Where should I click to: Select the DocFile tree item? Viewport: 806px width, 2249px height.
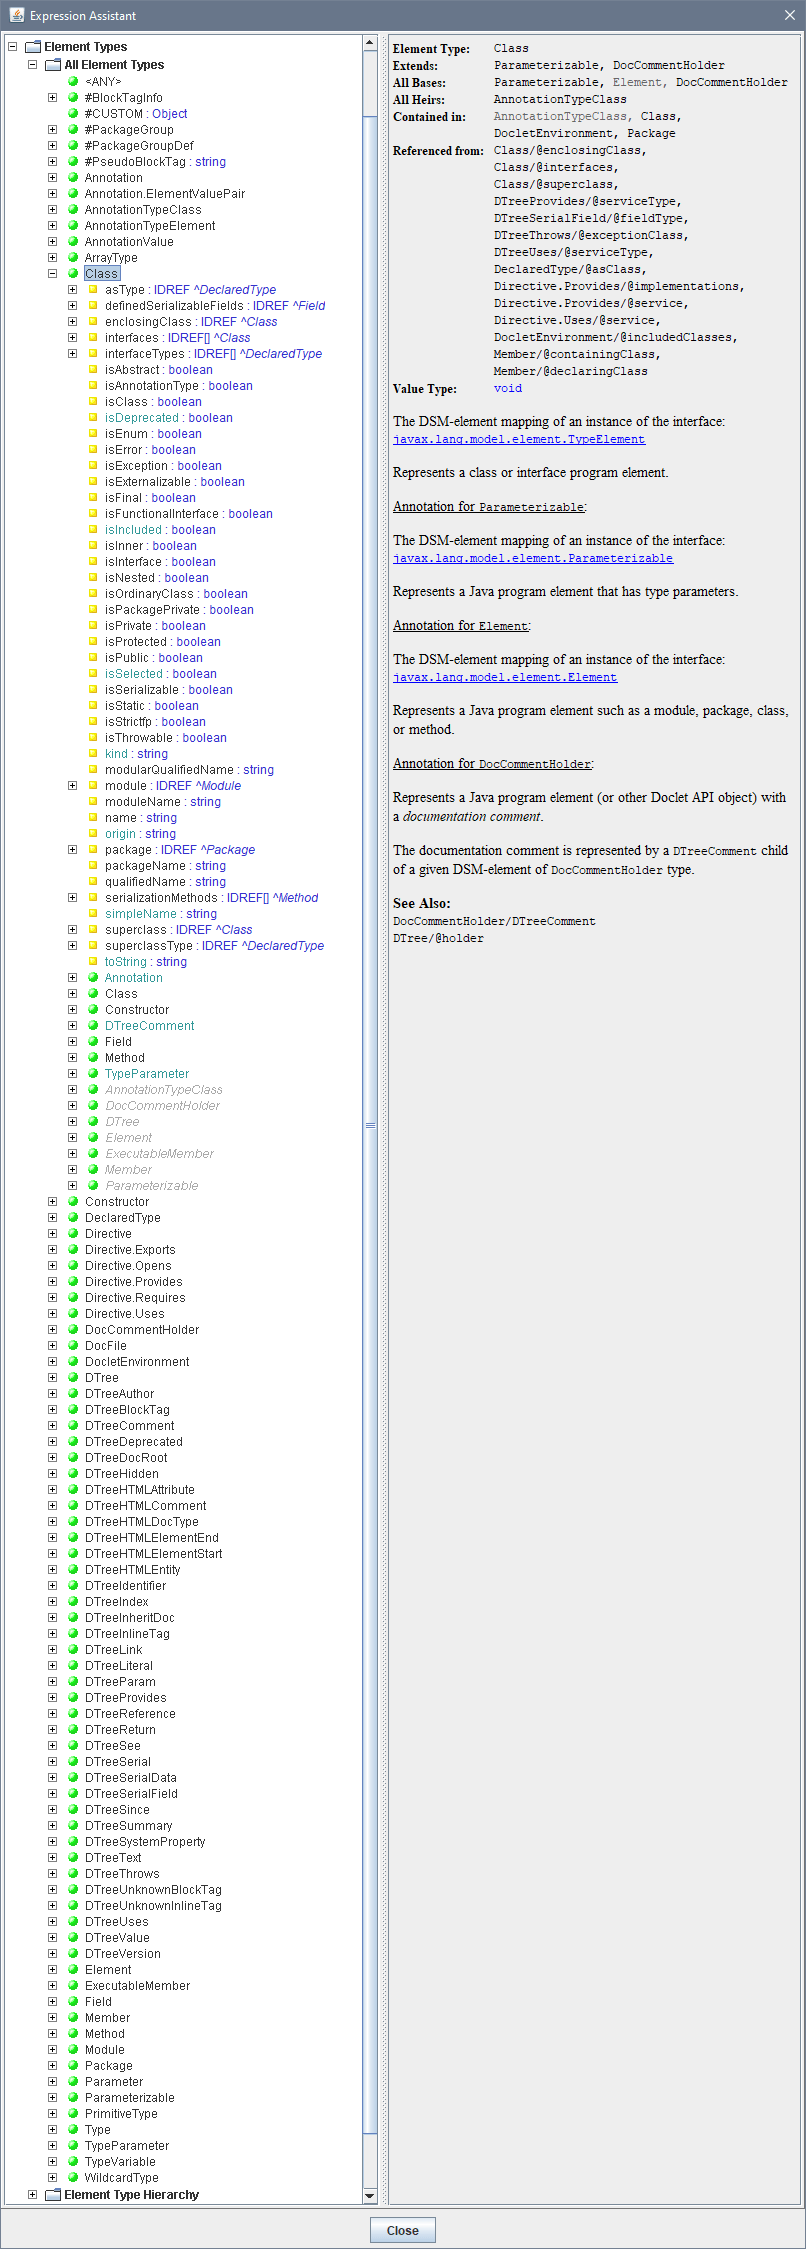click(x=106, y=1346)
